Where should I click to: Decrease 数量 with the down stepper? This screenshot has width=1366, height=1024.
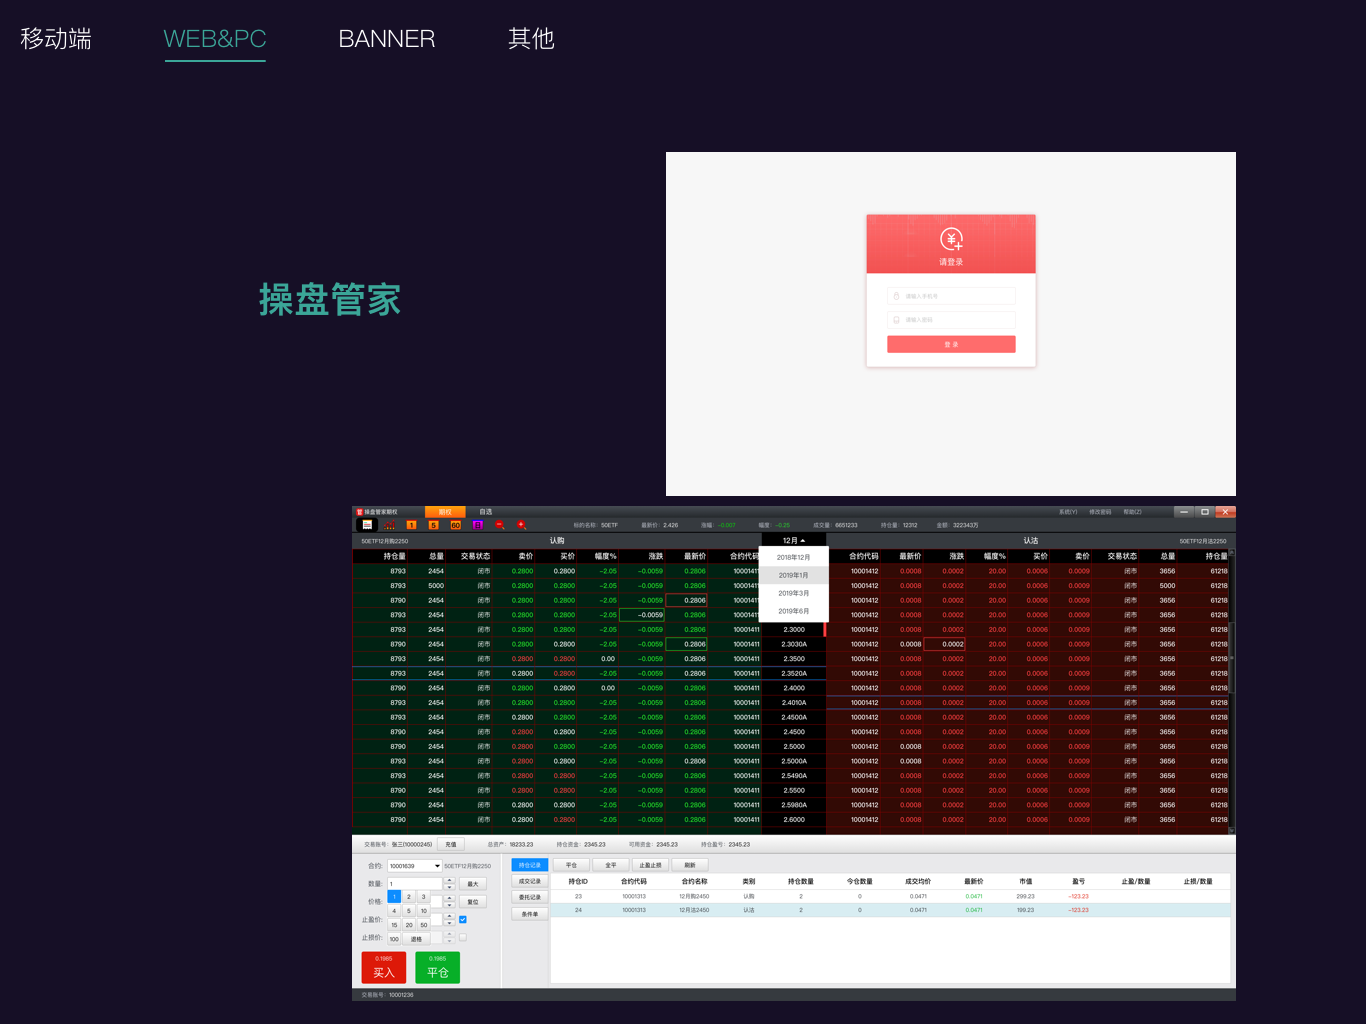(449, 887)
